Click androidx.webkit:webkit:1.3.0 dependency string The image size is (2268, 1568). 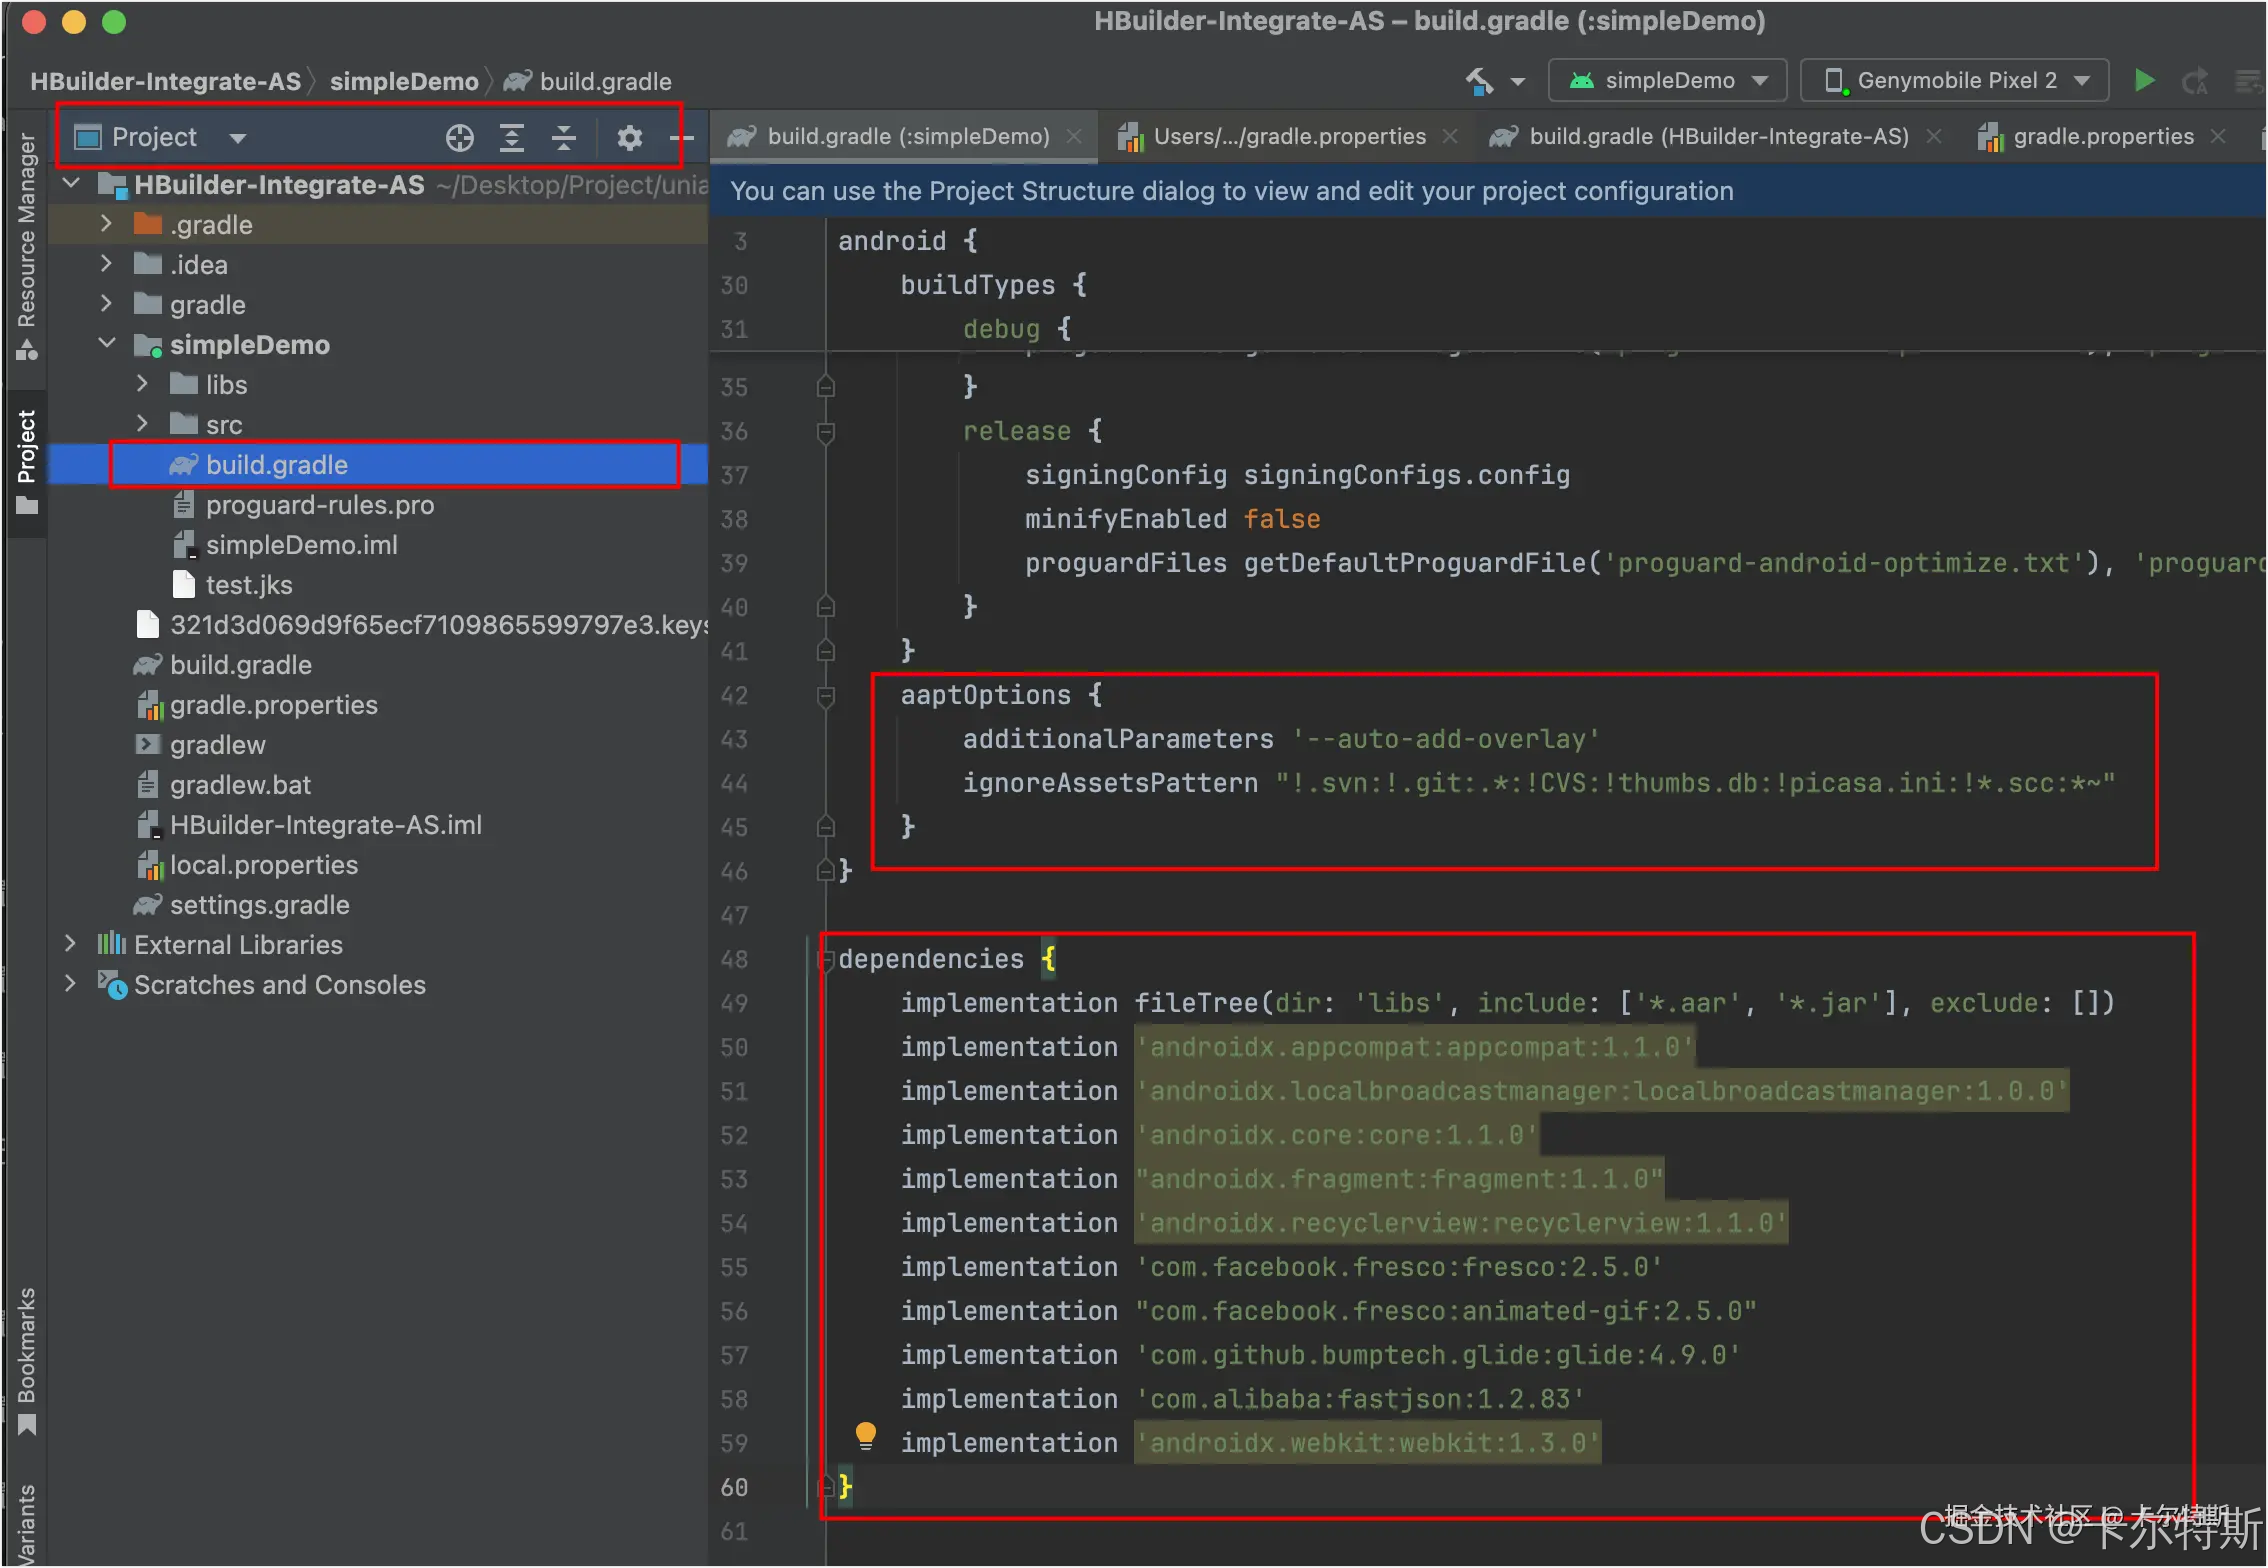point(1368,1443)
